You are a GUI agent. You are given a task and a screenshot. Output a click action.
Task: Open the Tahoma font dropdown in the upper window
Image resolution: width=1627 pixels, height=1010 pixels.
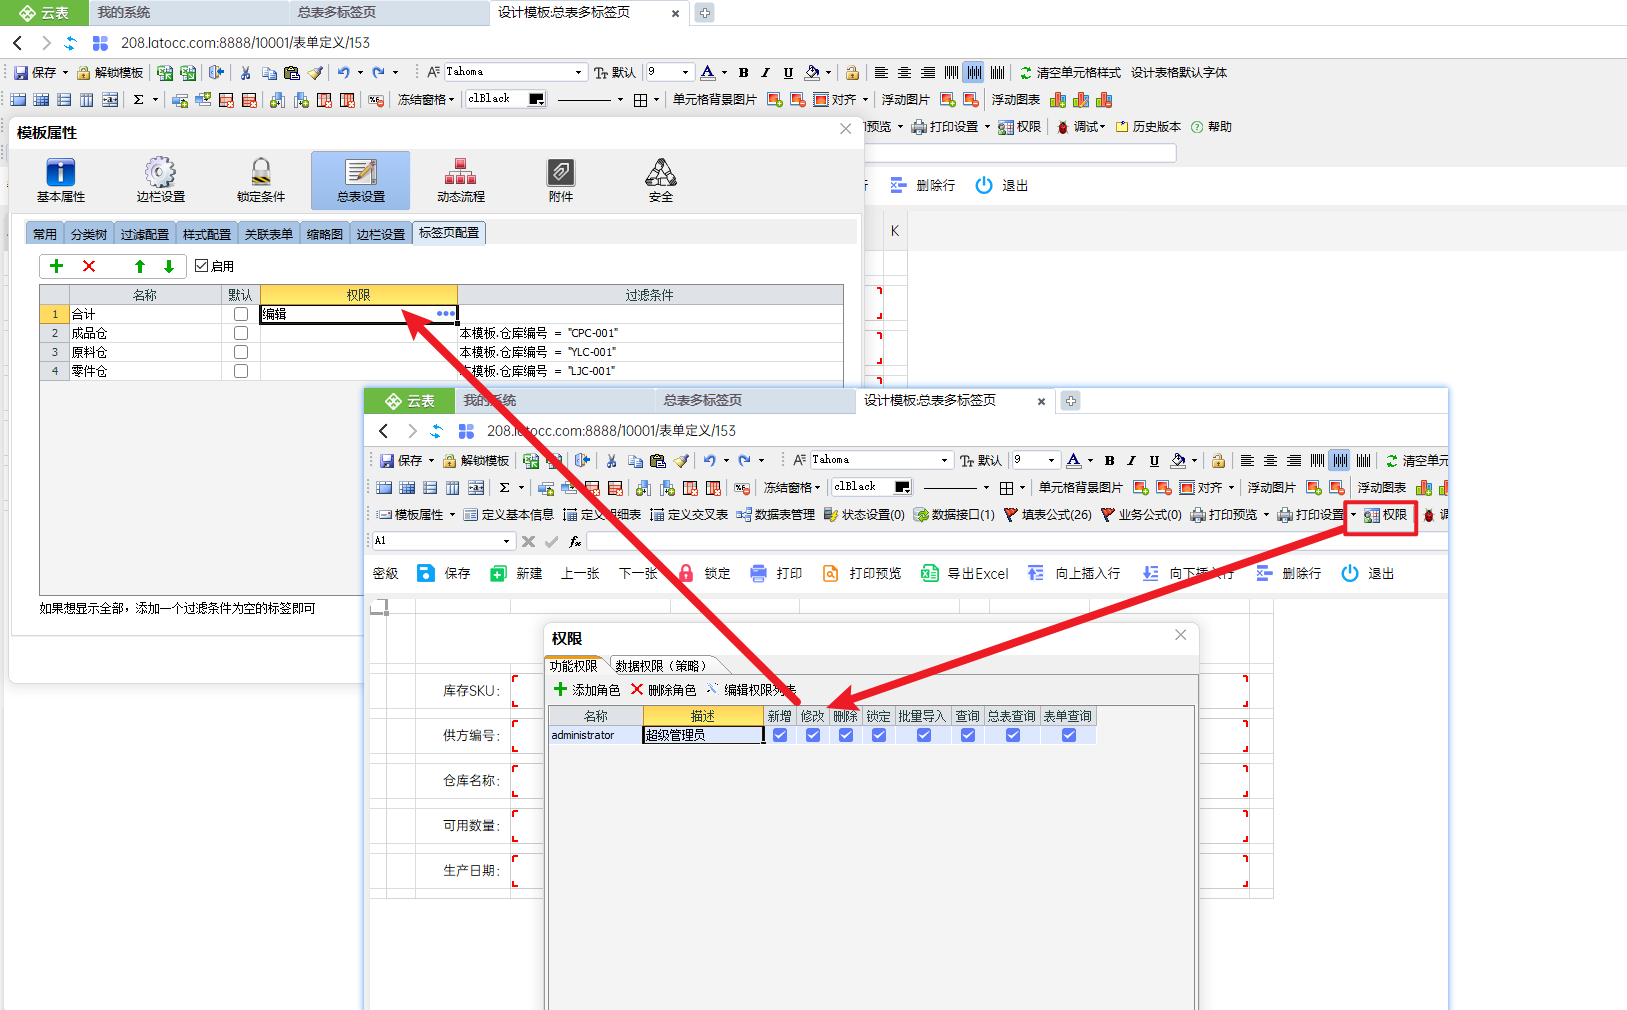[578, 72]
